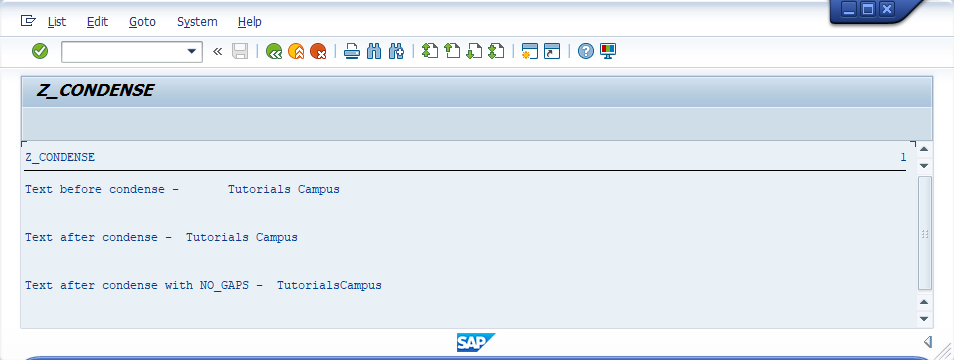The image size is (954, 360).
Task: Click the green Enter checkmark icon
Action: point(40,51)
